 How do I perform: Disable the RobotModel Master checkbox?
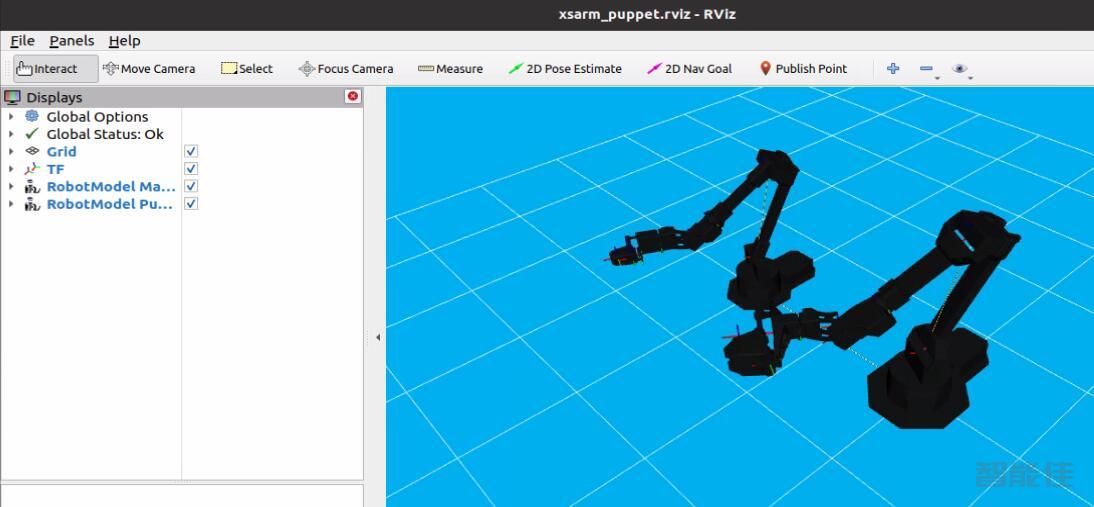click(191, 186)
